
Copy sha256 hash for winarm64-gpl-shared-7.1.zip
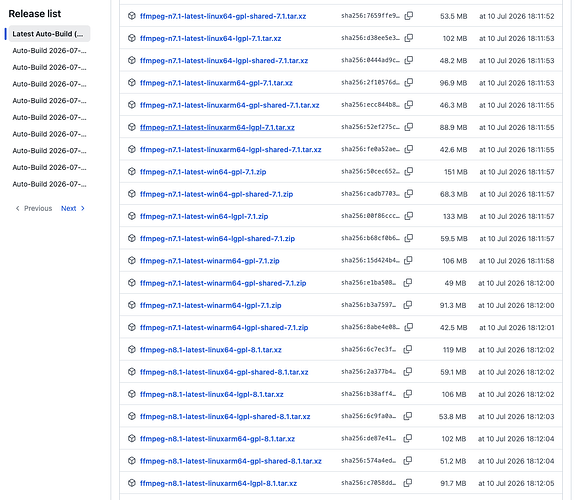[x=408, y=283]
